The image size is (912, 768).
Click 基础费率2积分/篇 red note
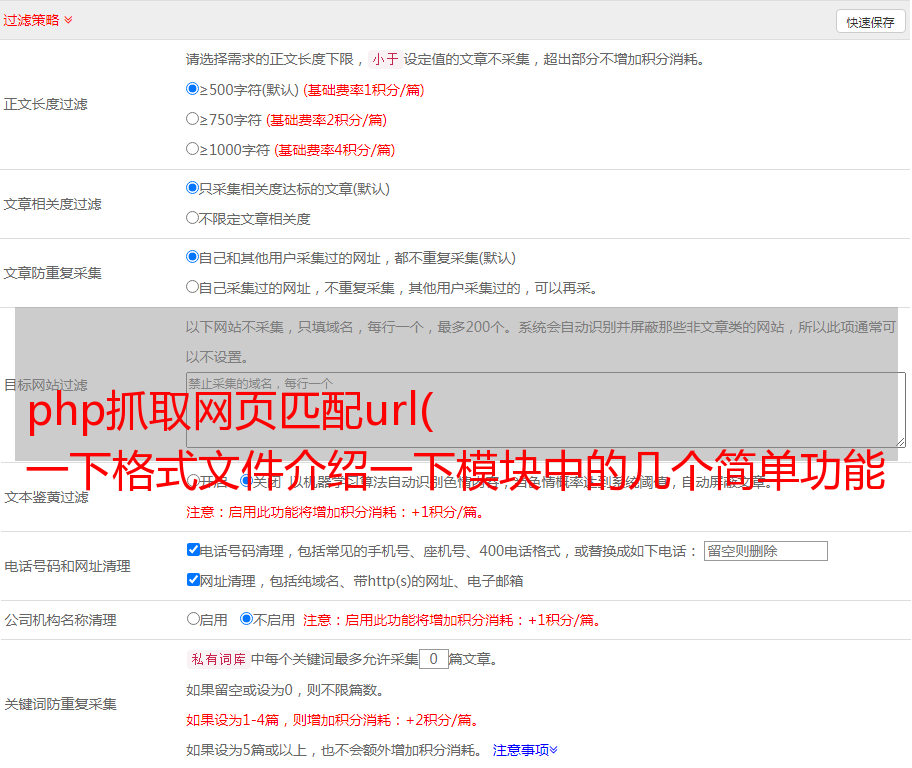click(x=326, y=120)
